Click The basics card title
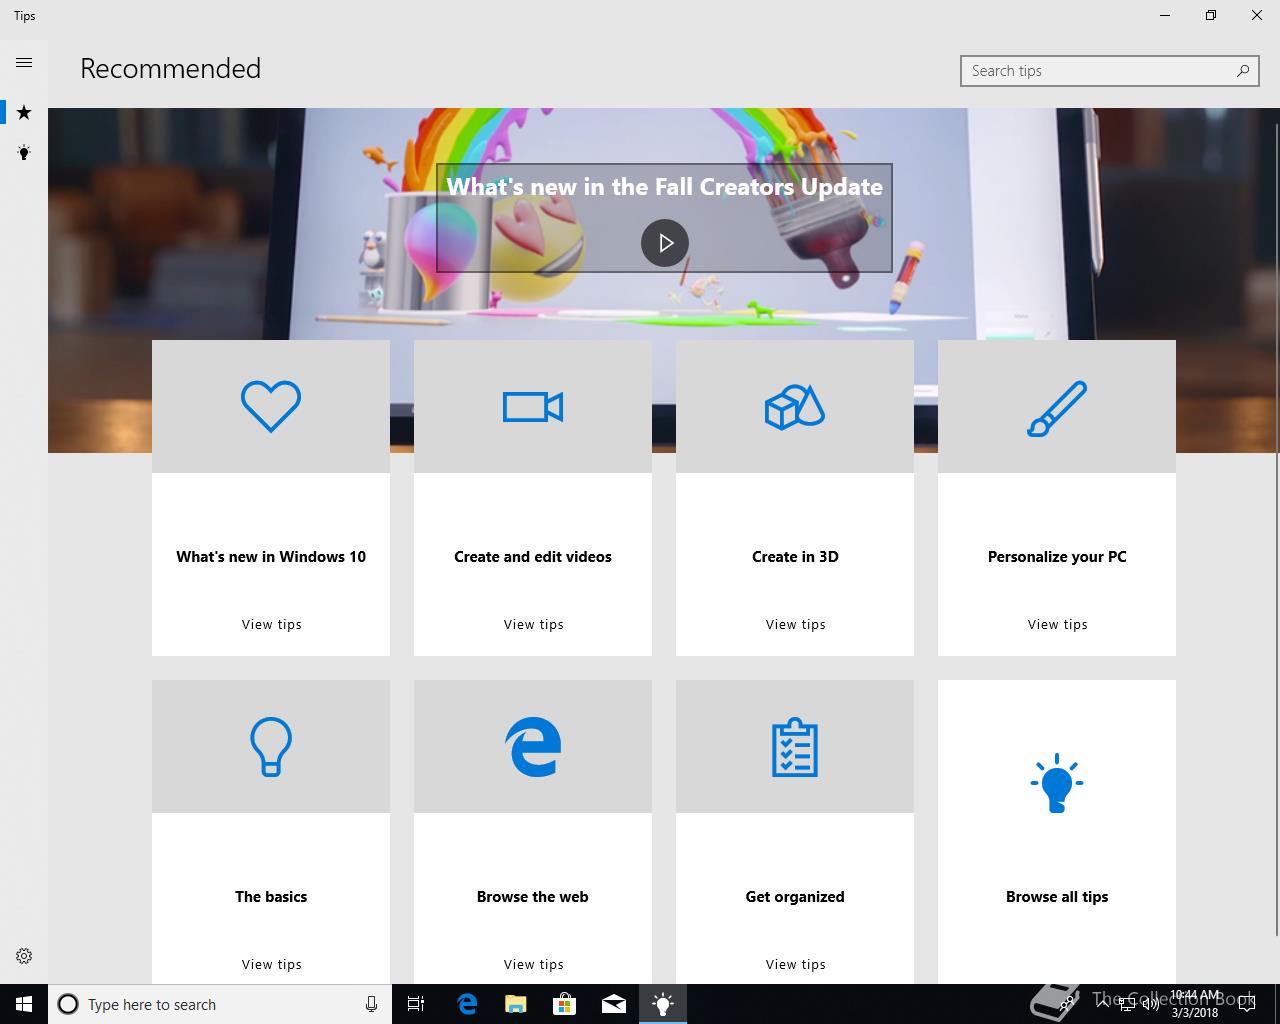1280x1024 pixels. tap(271, 897)
